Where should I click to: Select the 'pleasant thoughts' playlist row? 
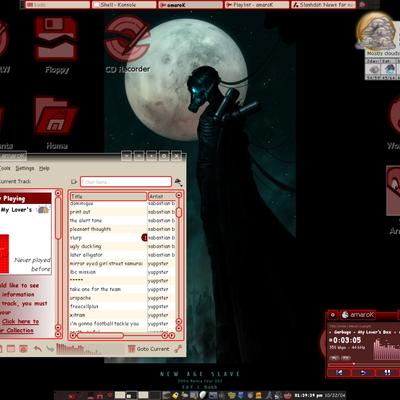point(122,229)
